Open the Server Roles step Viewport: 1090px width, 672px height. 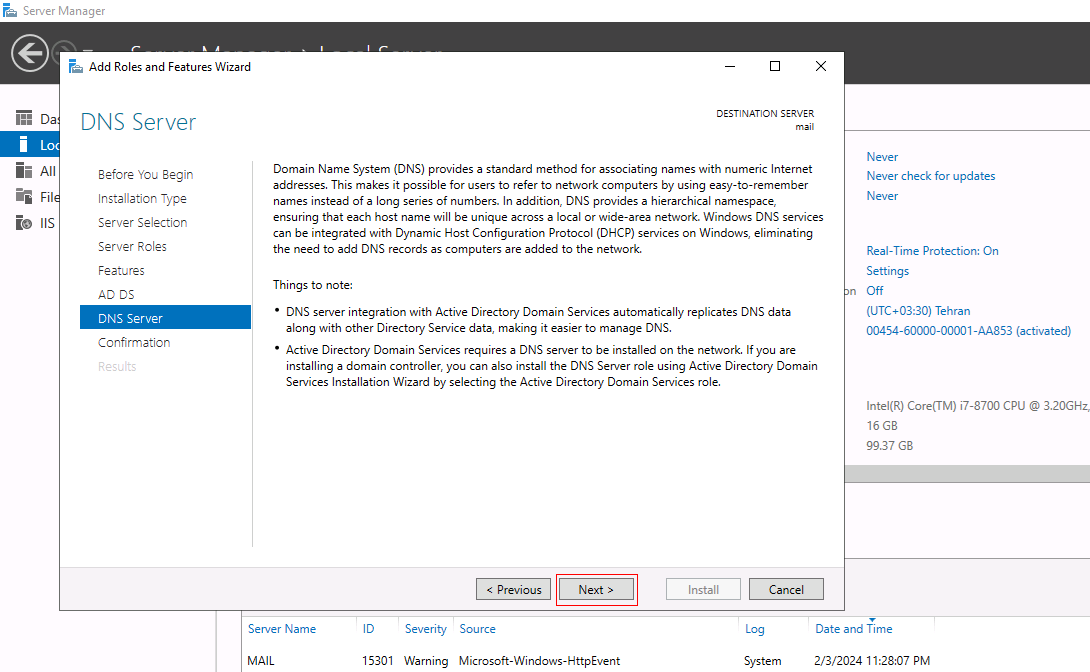pyautogui.click(x=132, y=247)
